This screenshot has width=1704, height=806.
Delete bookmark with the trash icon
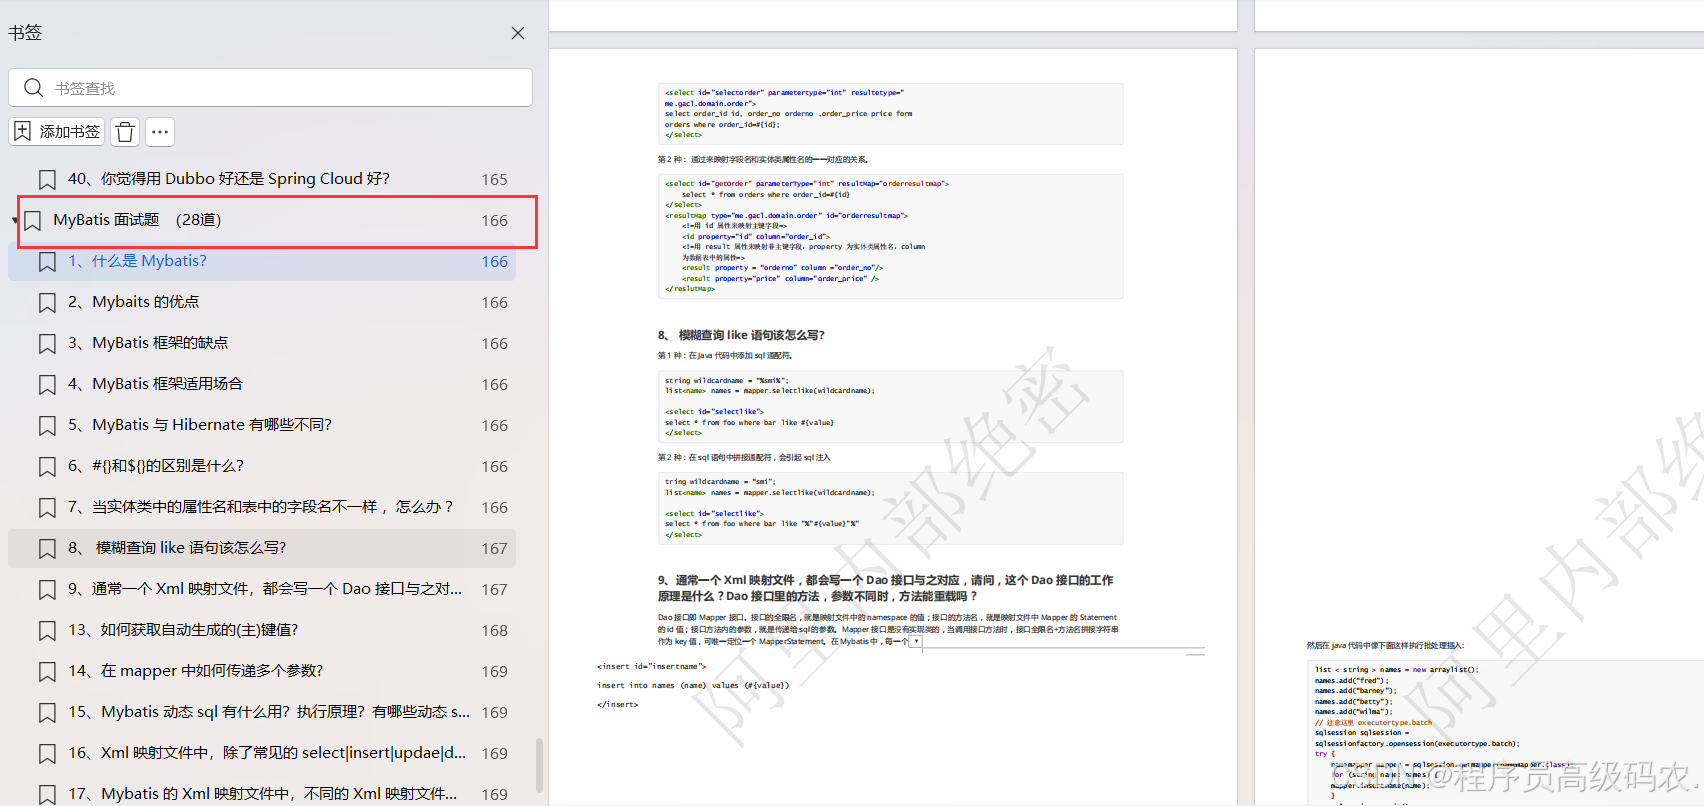pyautogui.click(x=125, y=132)
